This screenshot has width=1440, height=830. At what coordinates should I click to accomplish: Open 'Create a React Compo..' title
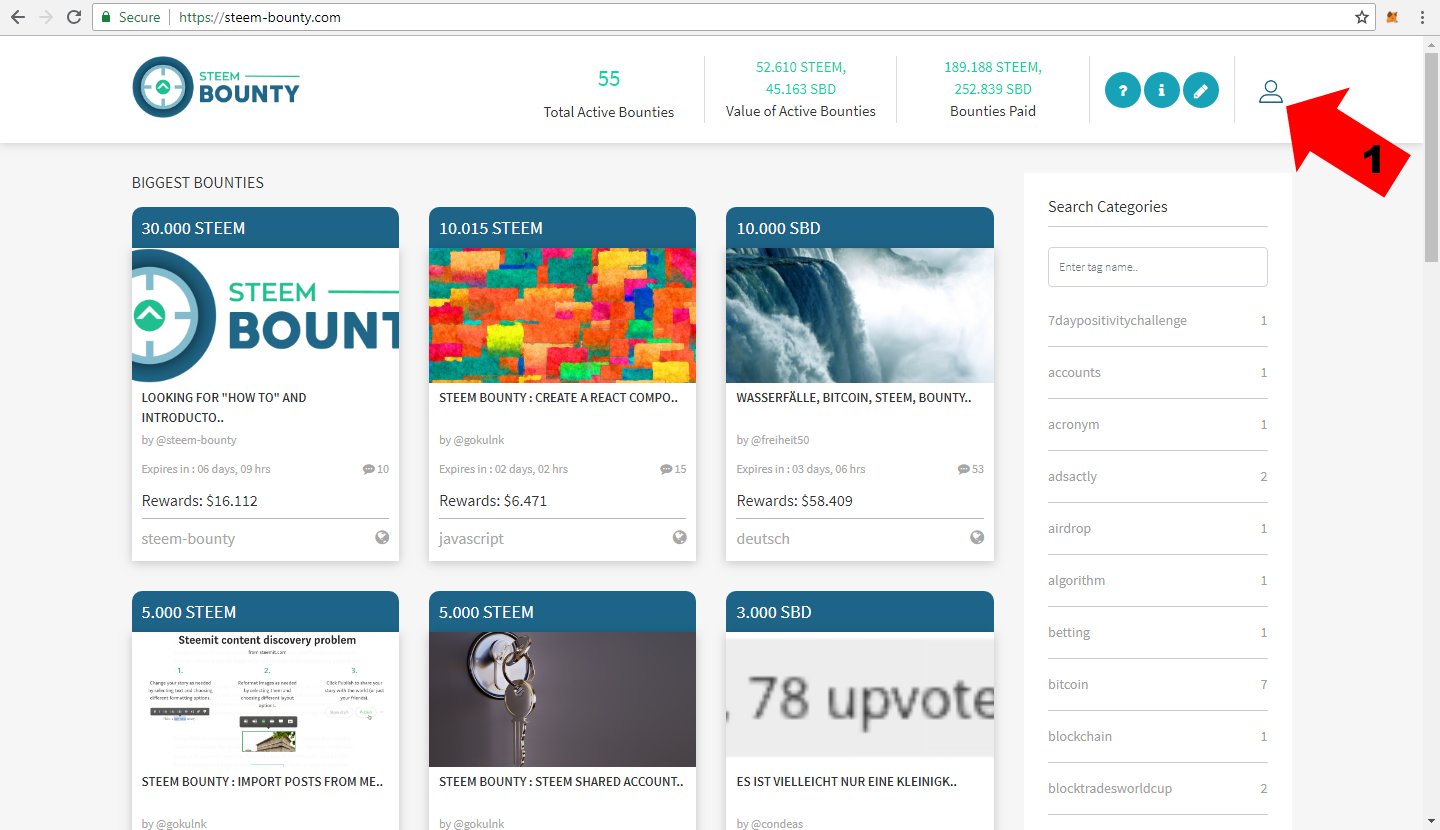pyautogui.click(x=559, y=397)
